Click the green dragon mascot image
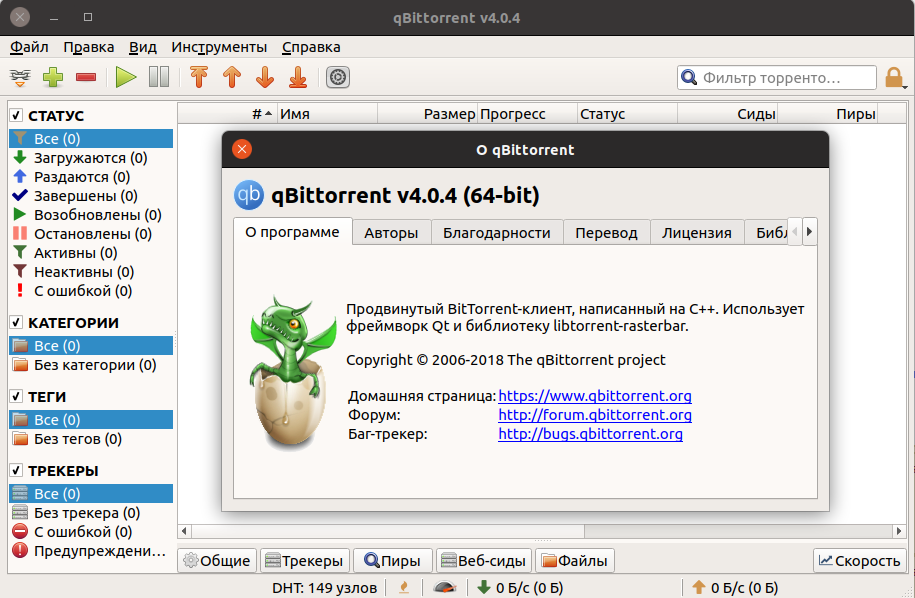 pos(293,373)
